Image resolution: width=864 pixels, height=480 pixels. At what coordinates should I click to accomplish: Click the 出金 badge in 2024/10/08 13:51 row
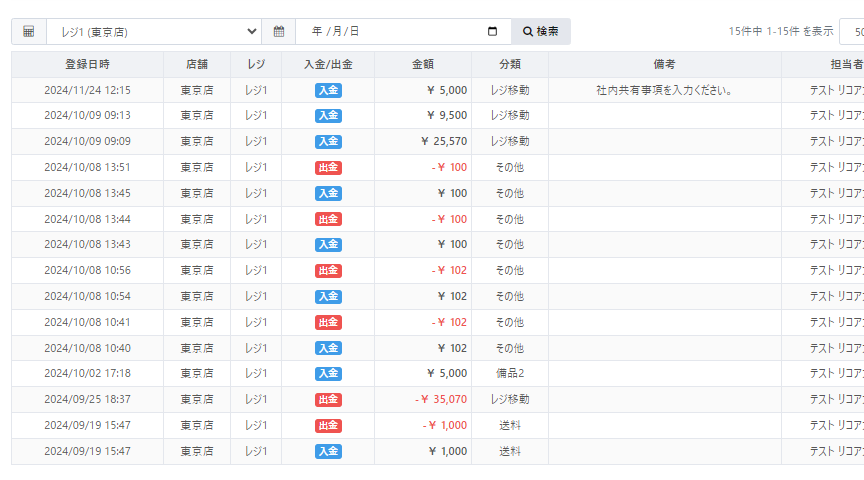[328, 168]
